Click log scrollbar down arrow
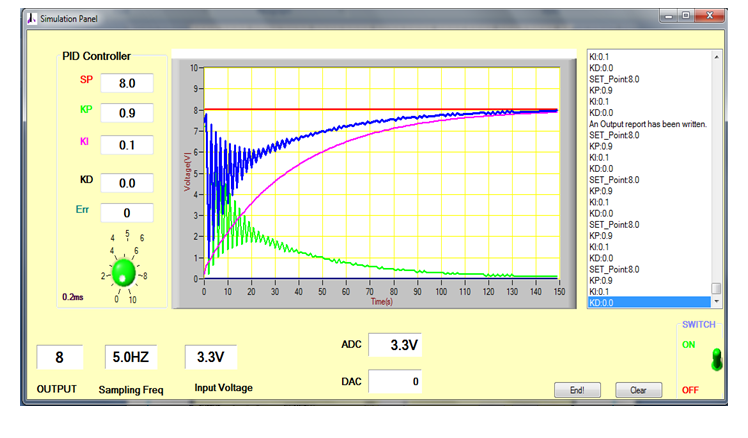 (716, 301)
